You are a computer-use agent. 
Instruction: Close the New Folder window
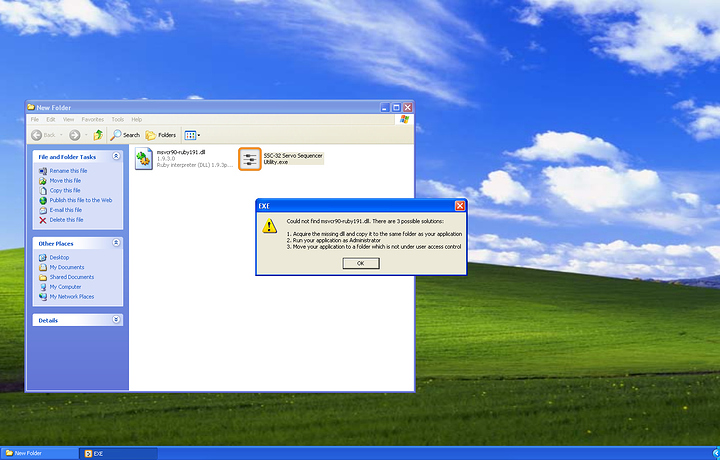click(x=407, y=107)
